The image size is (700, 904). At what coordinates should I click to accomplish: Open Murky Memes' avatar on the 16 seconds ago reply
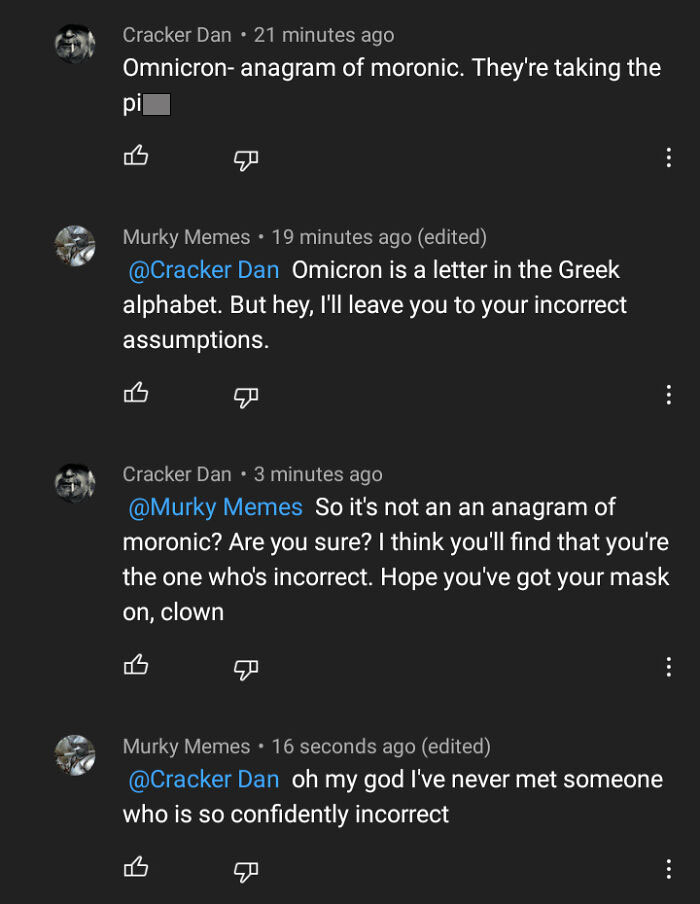(75, 755)
